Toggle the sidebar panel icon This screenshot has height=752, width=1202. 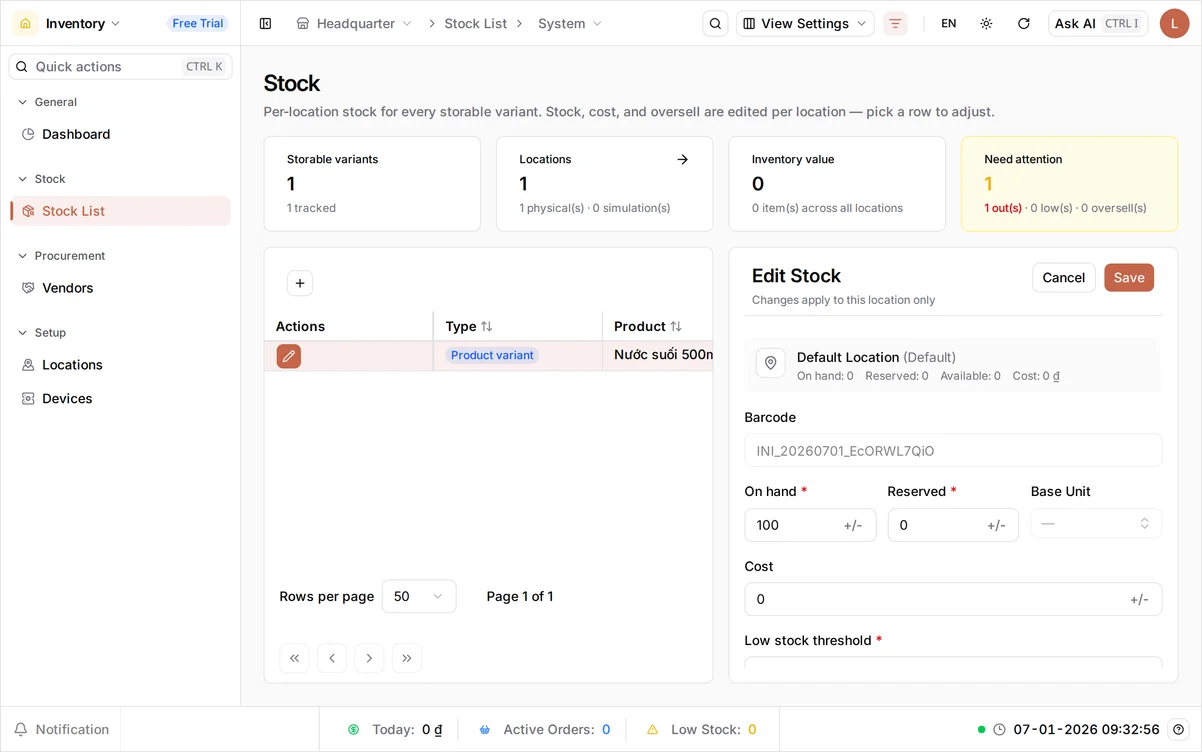pyautogui.click(x=265, y=23)
